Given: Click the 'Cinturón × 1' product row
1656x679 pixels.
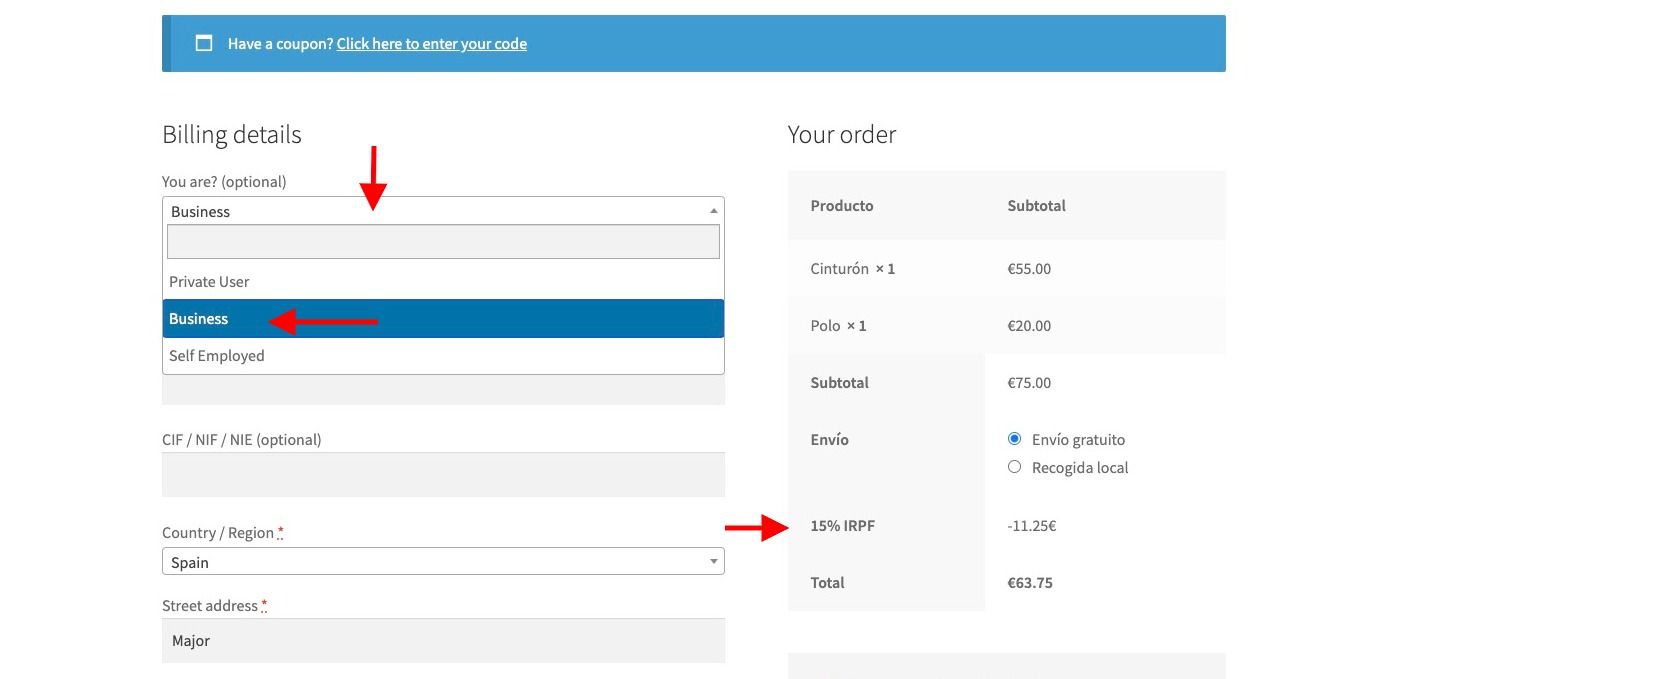Looking at the screenshot, I should [1007, 269].
